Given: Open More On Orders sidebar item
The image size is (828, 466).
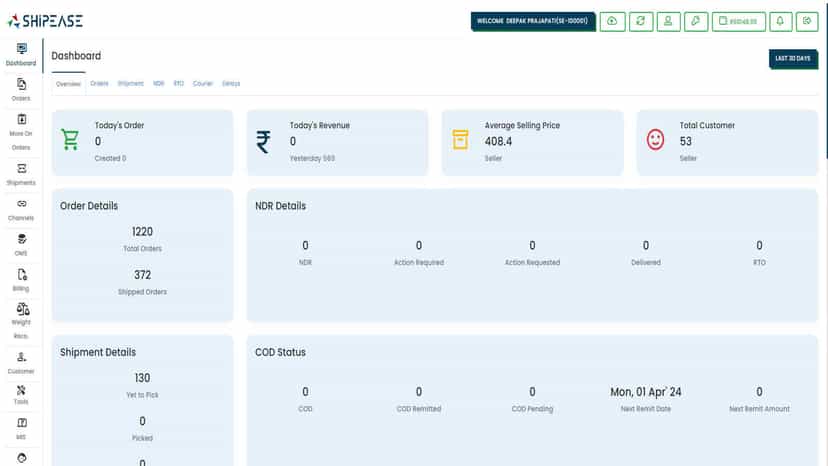Looking at the screenshot, I should (21, 132).
